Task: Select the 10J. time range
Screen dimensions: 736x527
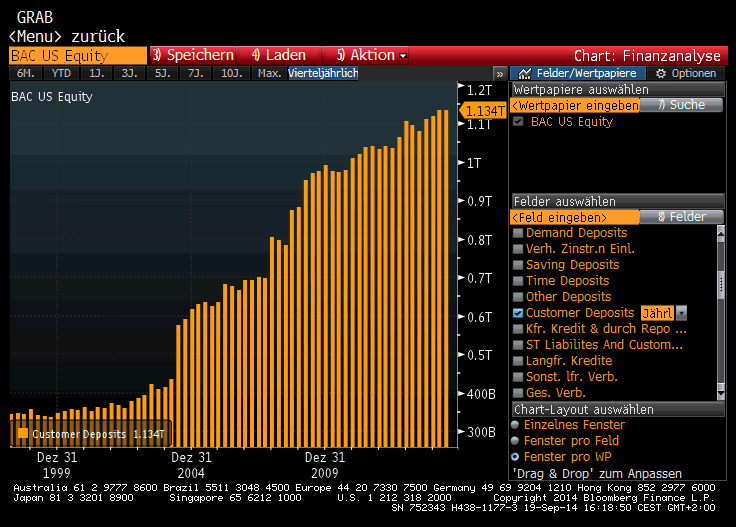Action: (x=231, y=74)
